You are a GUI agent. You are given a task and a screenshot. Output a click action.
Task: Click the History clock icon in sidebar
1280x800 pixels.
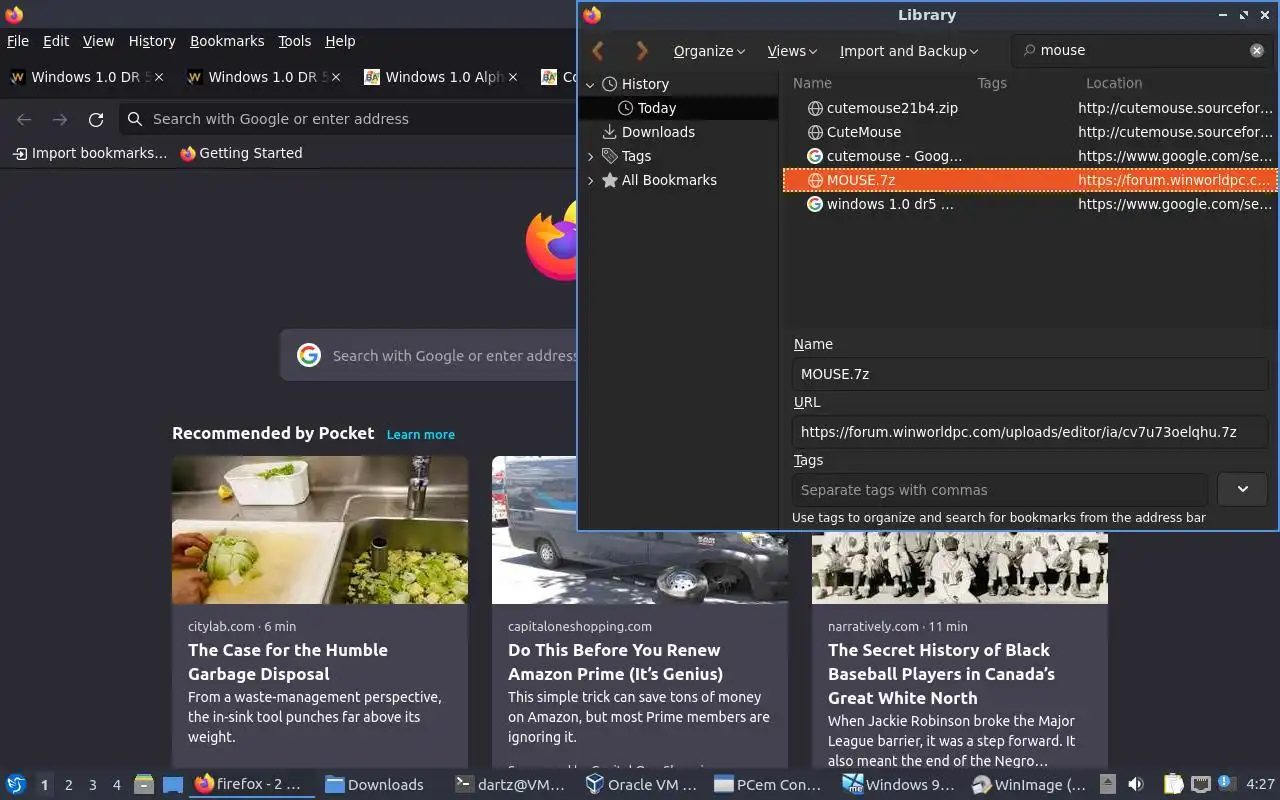609,84
